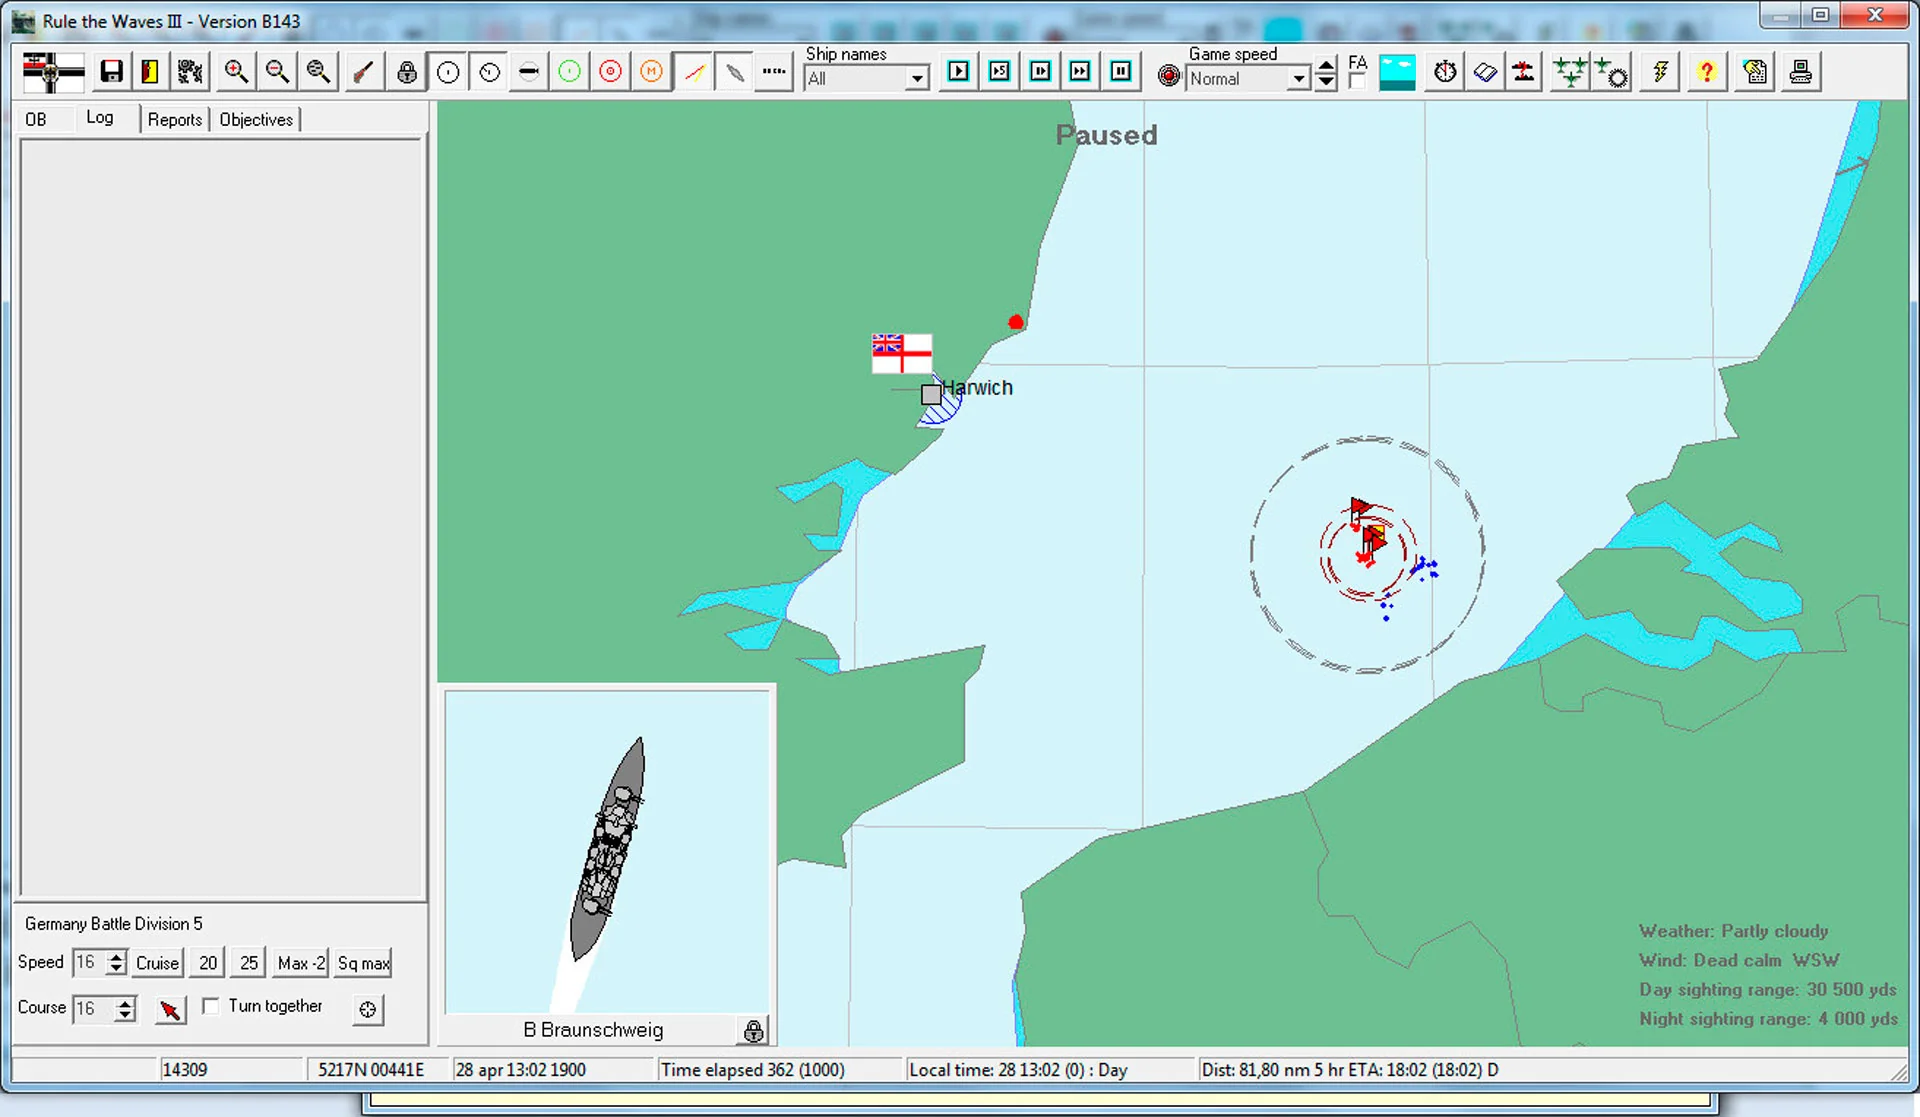This screenshot has height=1117, width=1920.
Task: Toggle the clock-hand circle button
Action: (x=489, y=72)
